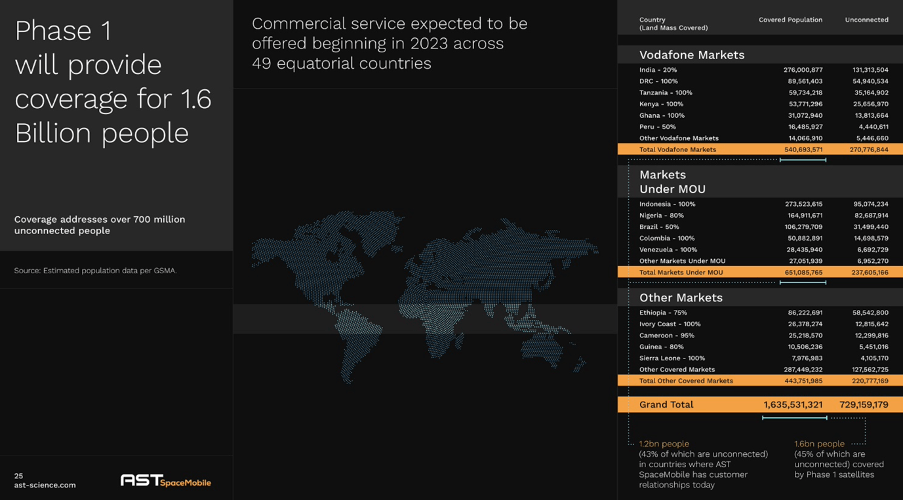Image resolution: width=904 pixels, height=500 pixels.
Task: Click the 'India - 20%' row label
Action: click(658, 70)
